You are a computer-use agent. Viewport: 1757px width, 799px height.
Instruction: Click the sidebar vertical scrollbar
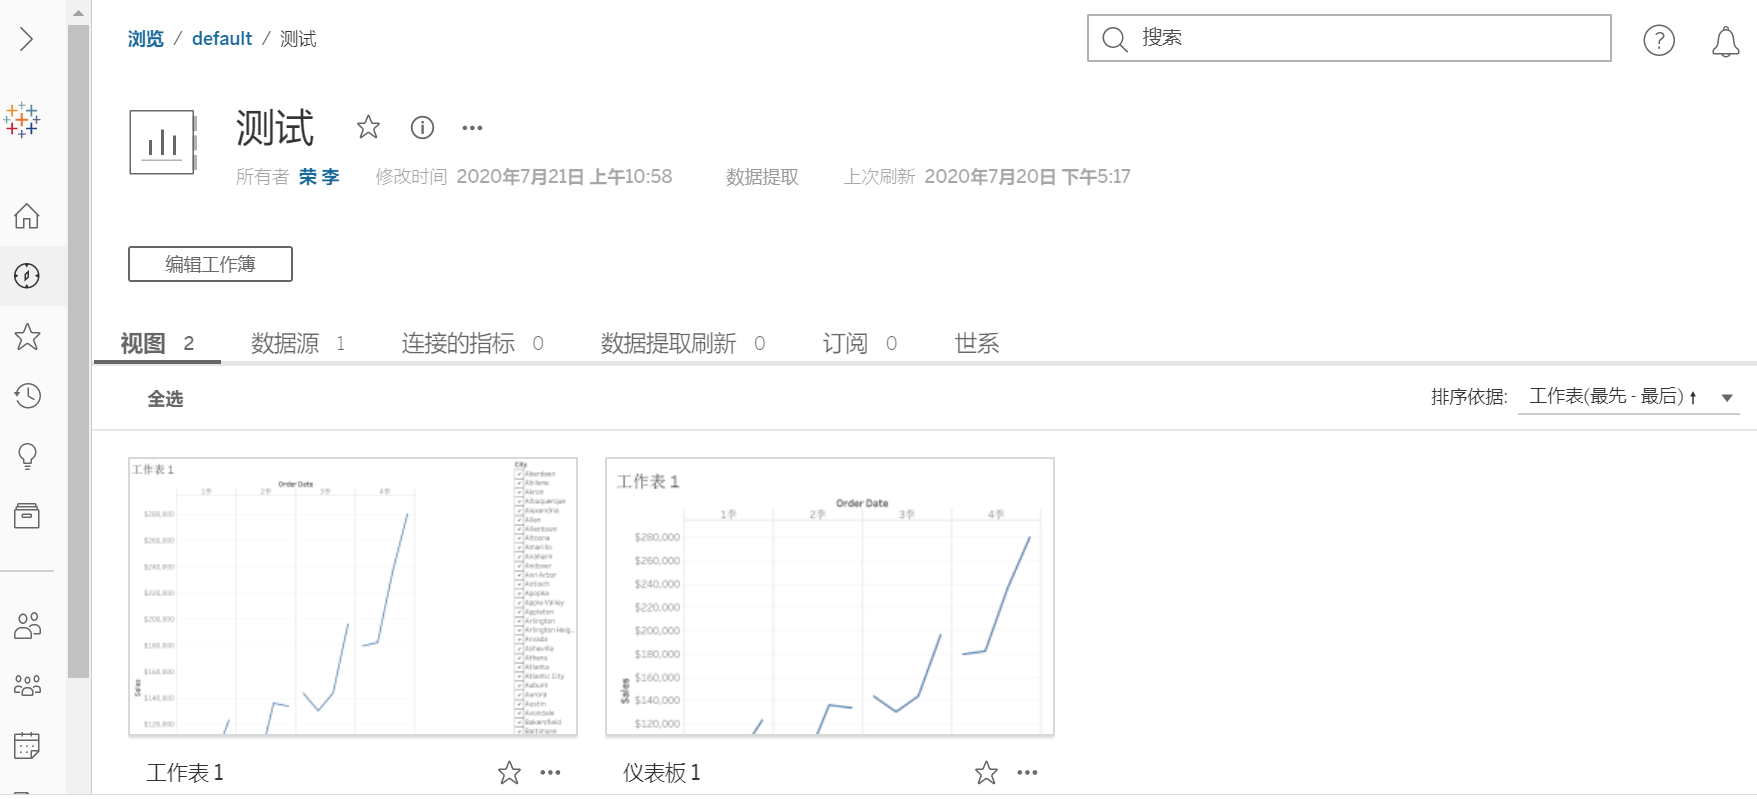point(78,350)
